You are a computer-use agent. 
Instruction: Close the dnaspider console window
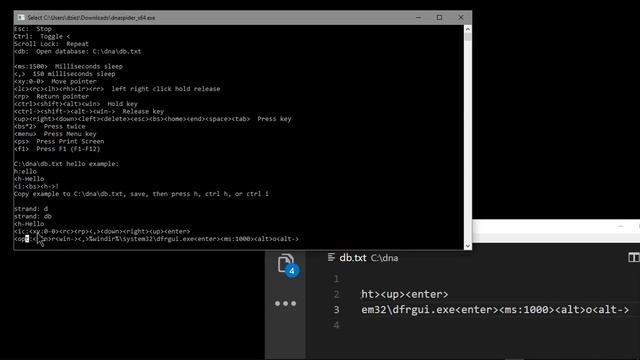[461, 18]
